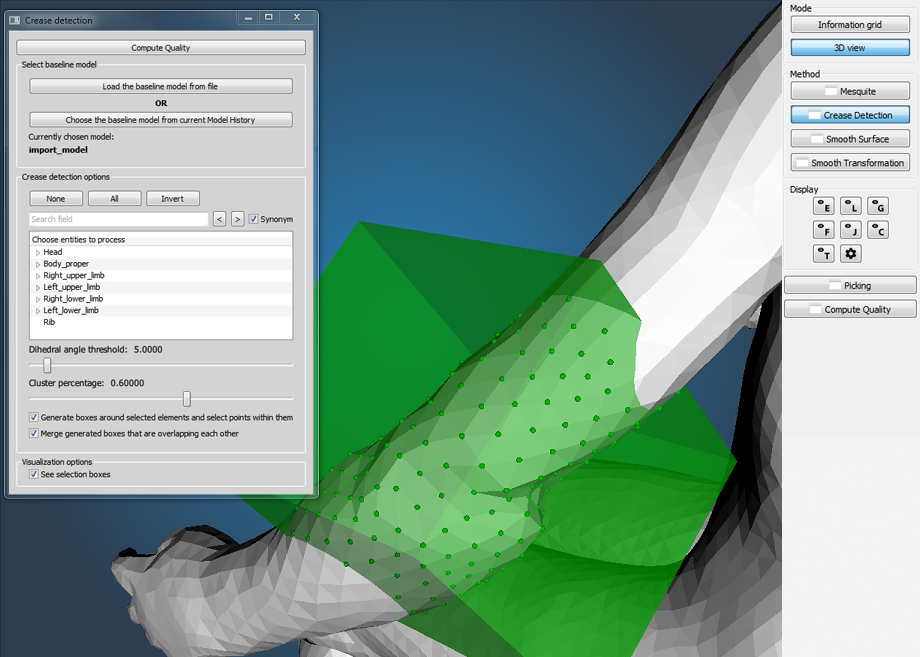Disable See selection boxes option
920x657 pixels.
point(34,474)
